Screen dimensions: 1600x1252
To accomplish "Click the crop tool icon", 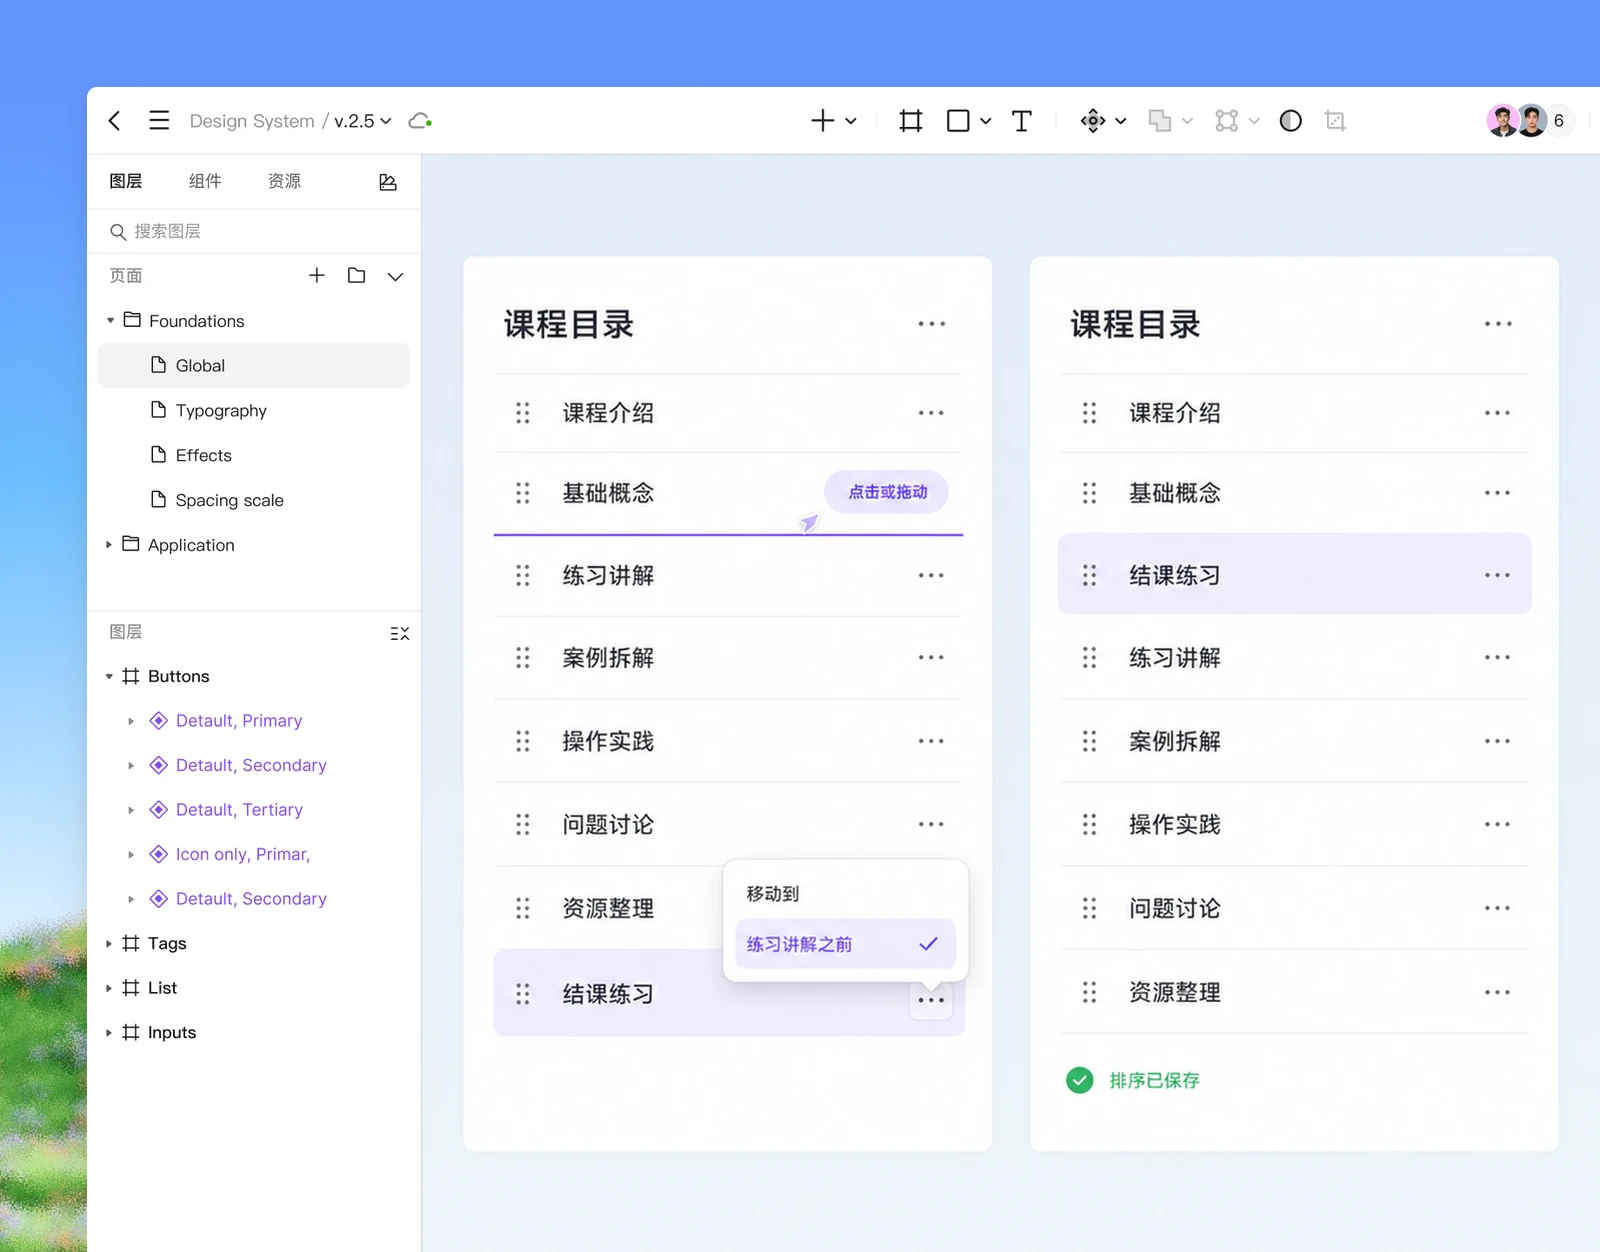I will coord(1335,121).
